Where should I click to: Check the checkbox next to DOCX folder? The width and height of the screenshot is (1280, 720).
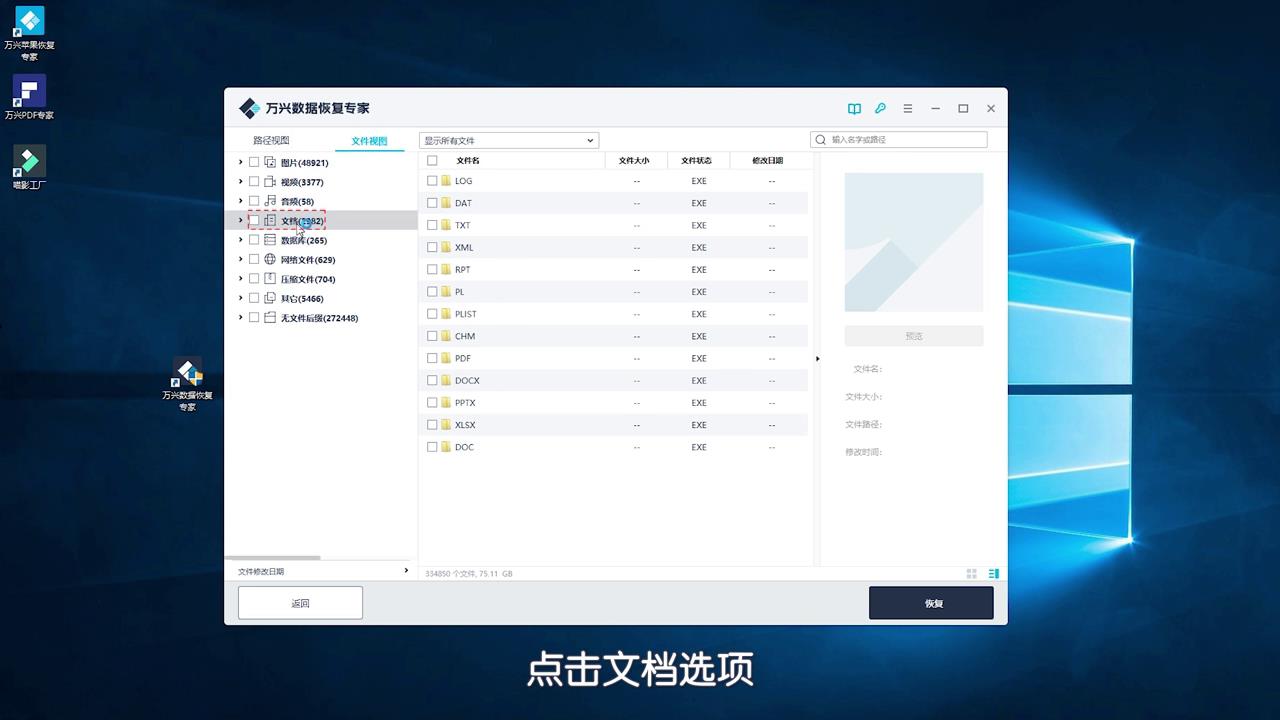[432, 380]
